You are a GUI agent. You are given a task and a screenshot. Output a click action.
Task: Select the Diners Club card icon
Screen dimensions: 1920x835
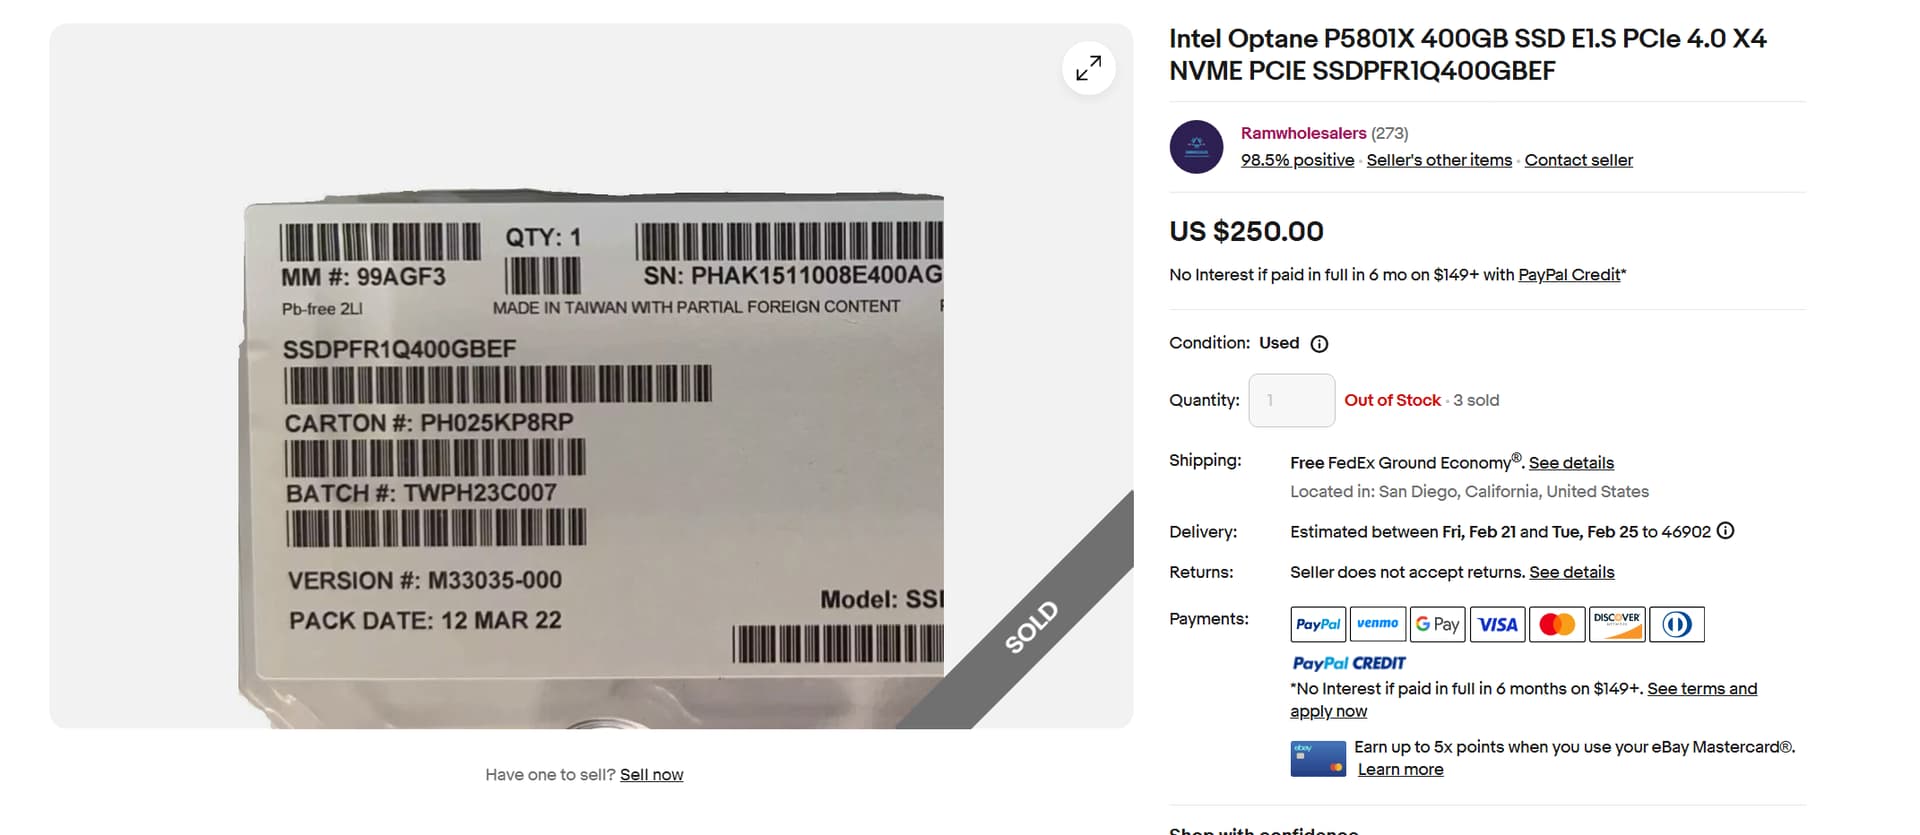pos(1677,624)
